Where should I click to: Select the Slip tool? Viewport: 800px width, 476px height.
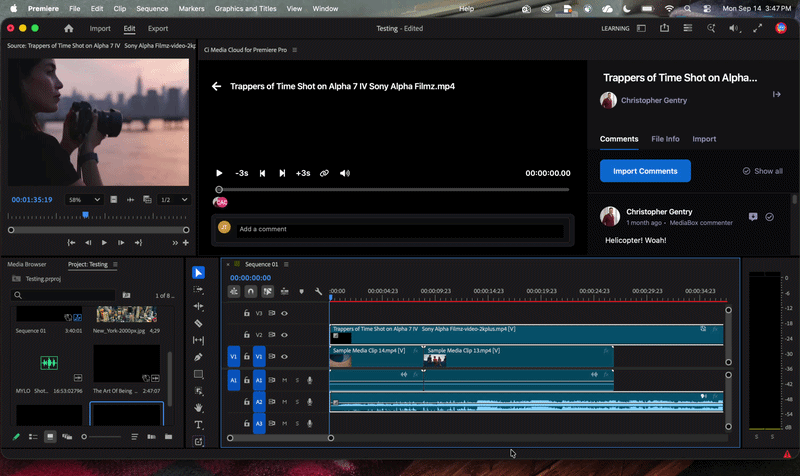click(x=198, y=340)
